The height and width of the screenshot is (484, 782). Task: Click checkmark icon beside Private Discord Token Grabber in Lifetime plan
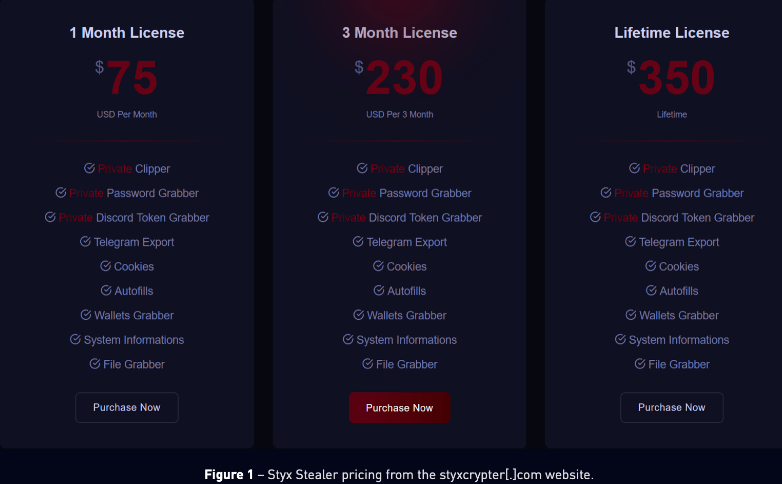pos(595,217)
